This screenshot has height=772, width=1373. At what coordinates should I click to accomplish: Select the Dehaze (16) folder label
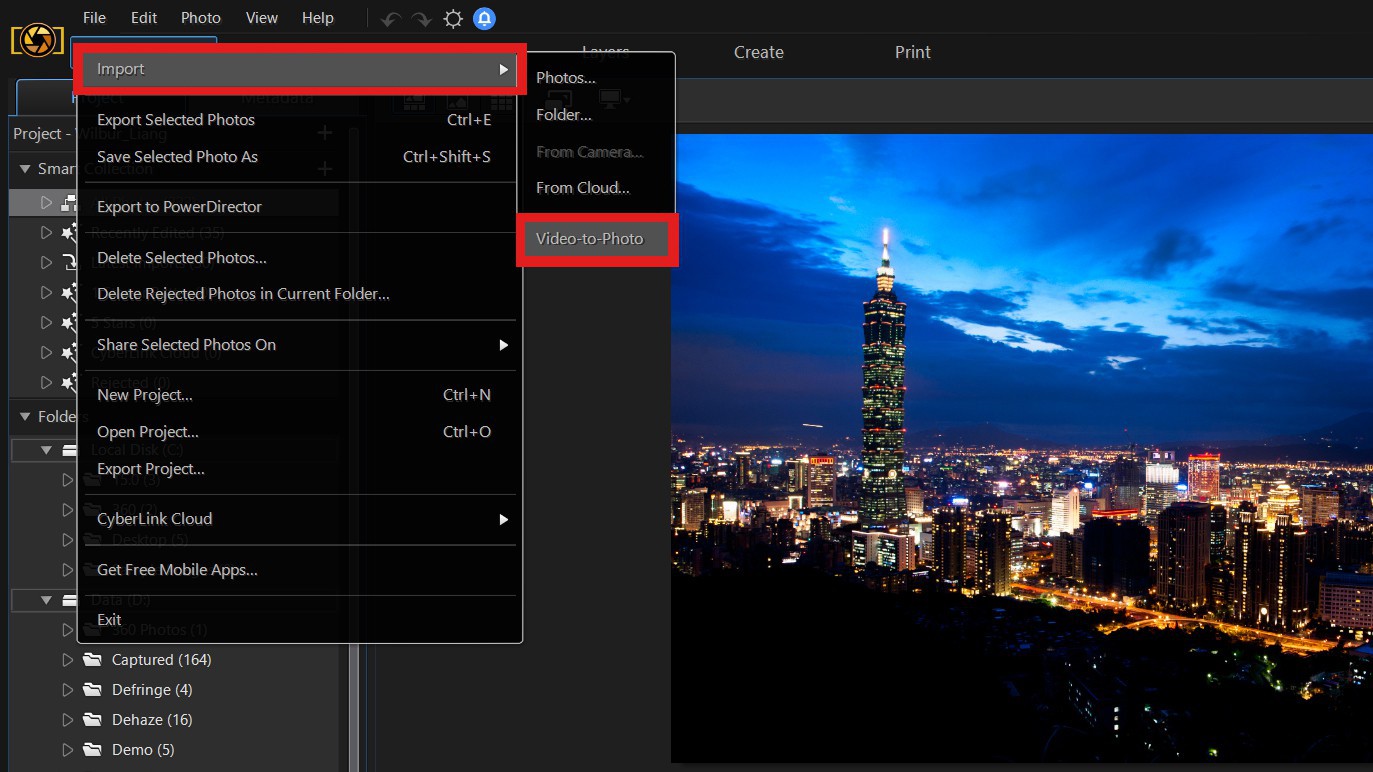[x=152, y=720]
